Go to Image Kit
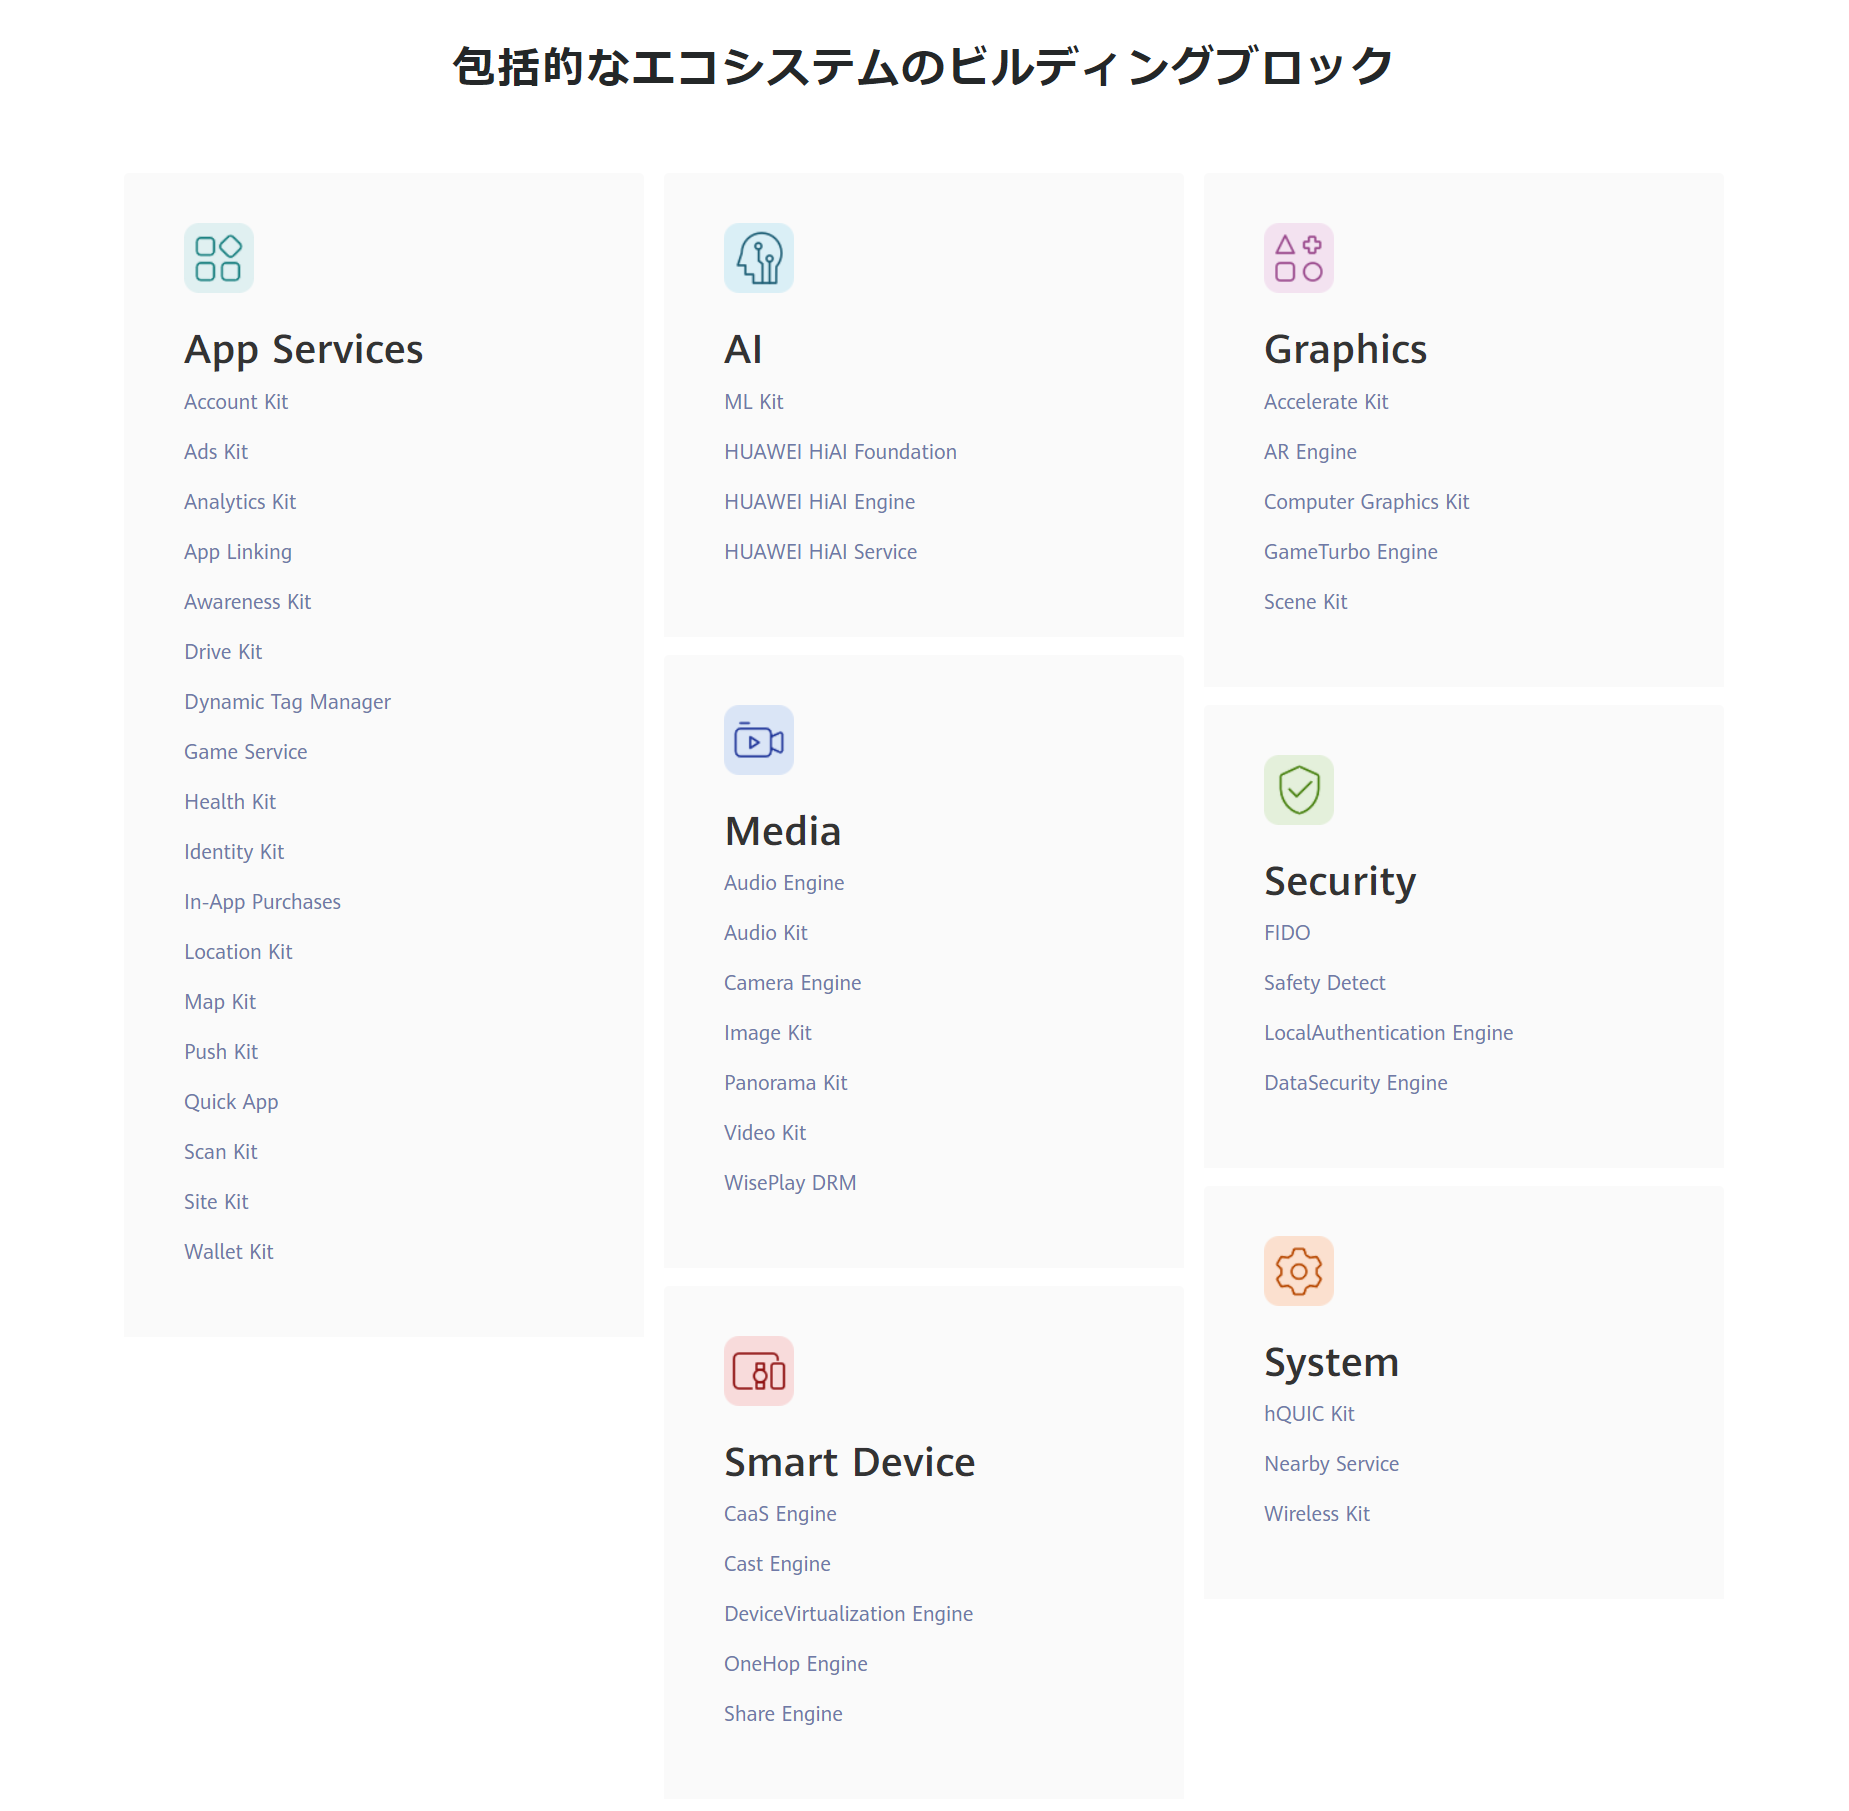 [x=768, y=1033]
